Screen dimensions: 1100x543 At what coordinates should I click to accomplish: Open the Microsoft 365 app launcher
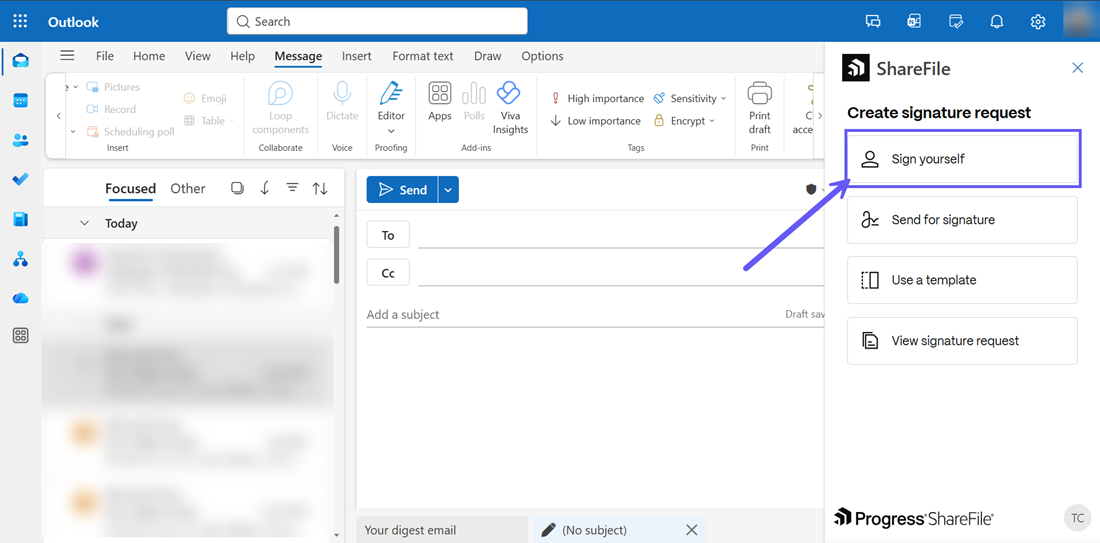point(20,21)
